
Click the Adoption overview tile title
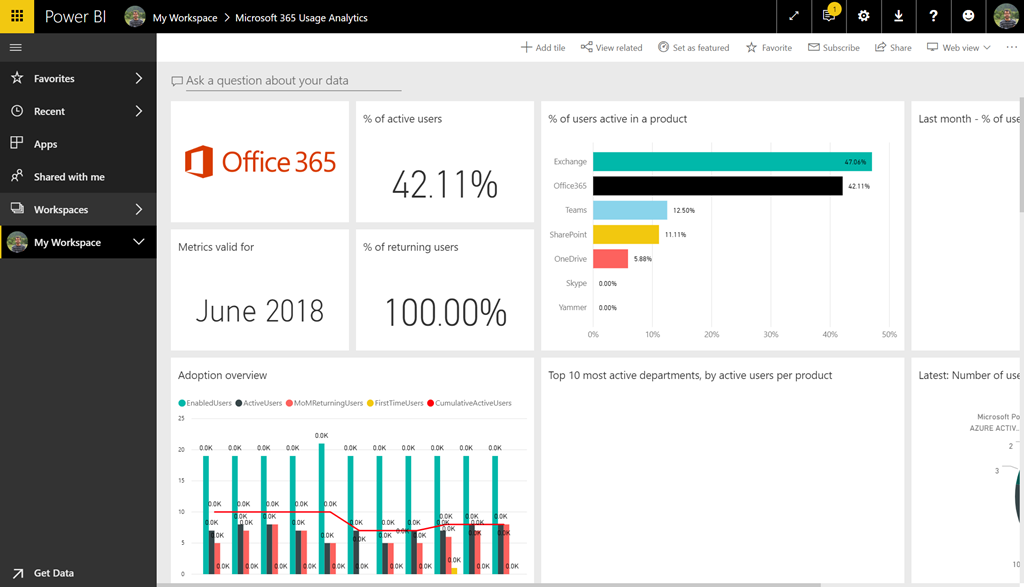(x=222, y=375)
